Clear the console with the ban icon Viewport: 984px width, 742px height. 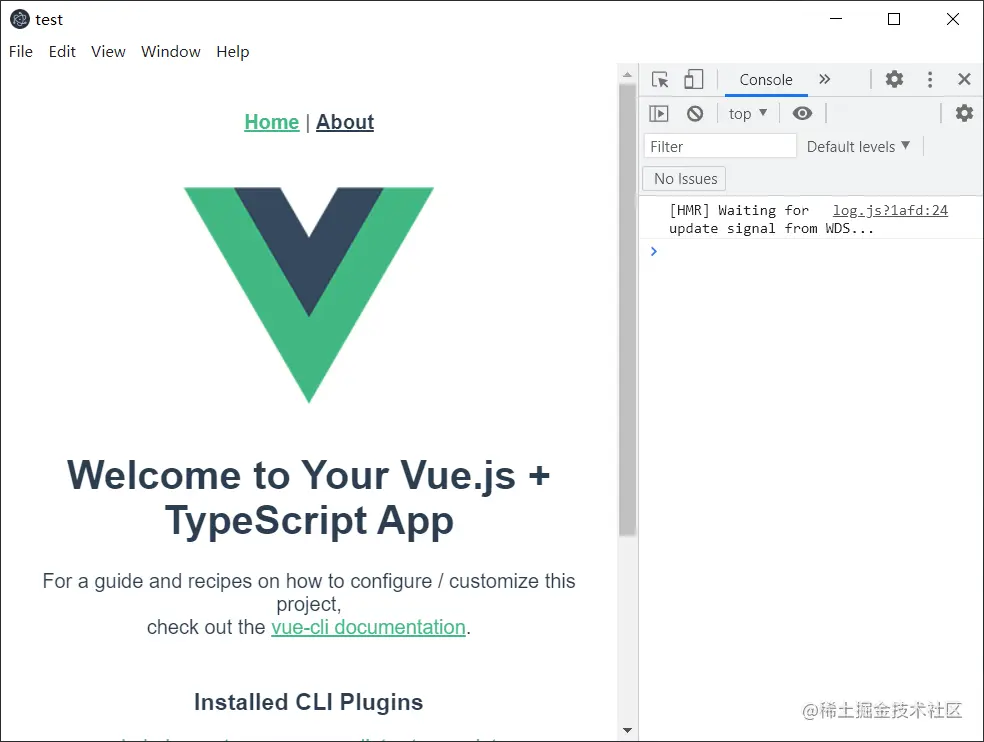tap(695, 114)
